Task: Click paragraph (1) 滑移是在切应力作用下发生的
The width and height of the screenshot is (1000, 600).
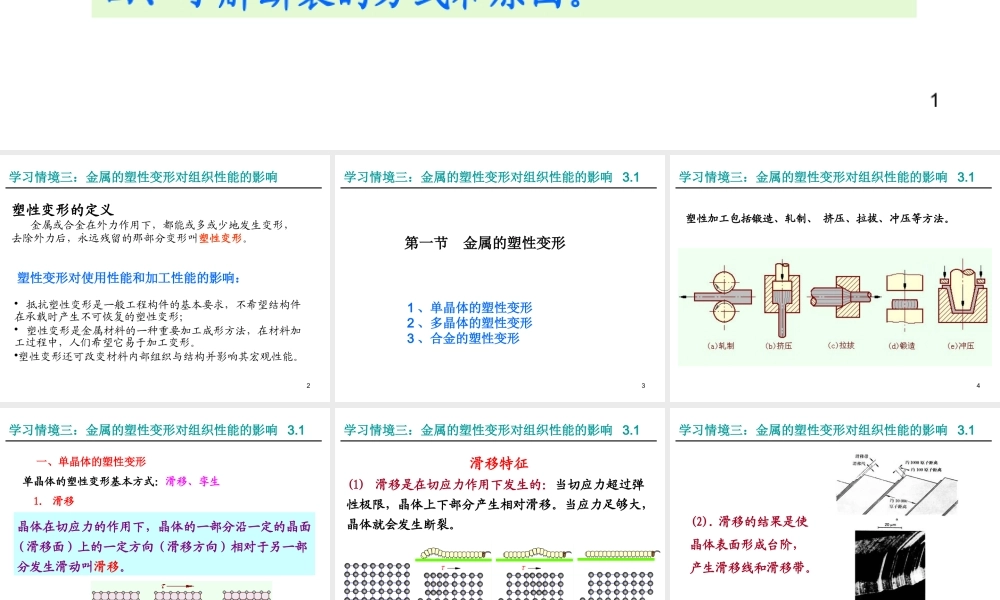Action: tap(497, 504)
